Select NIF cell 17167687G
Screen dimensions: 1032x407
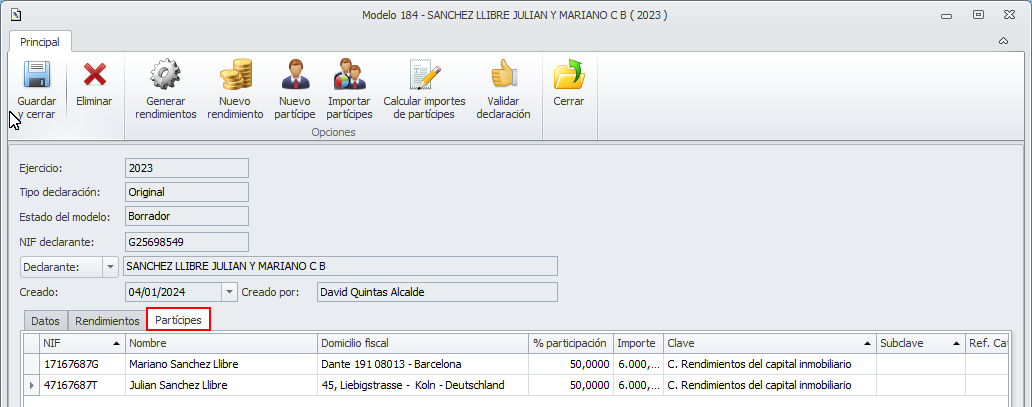coord(82,364)
